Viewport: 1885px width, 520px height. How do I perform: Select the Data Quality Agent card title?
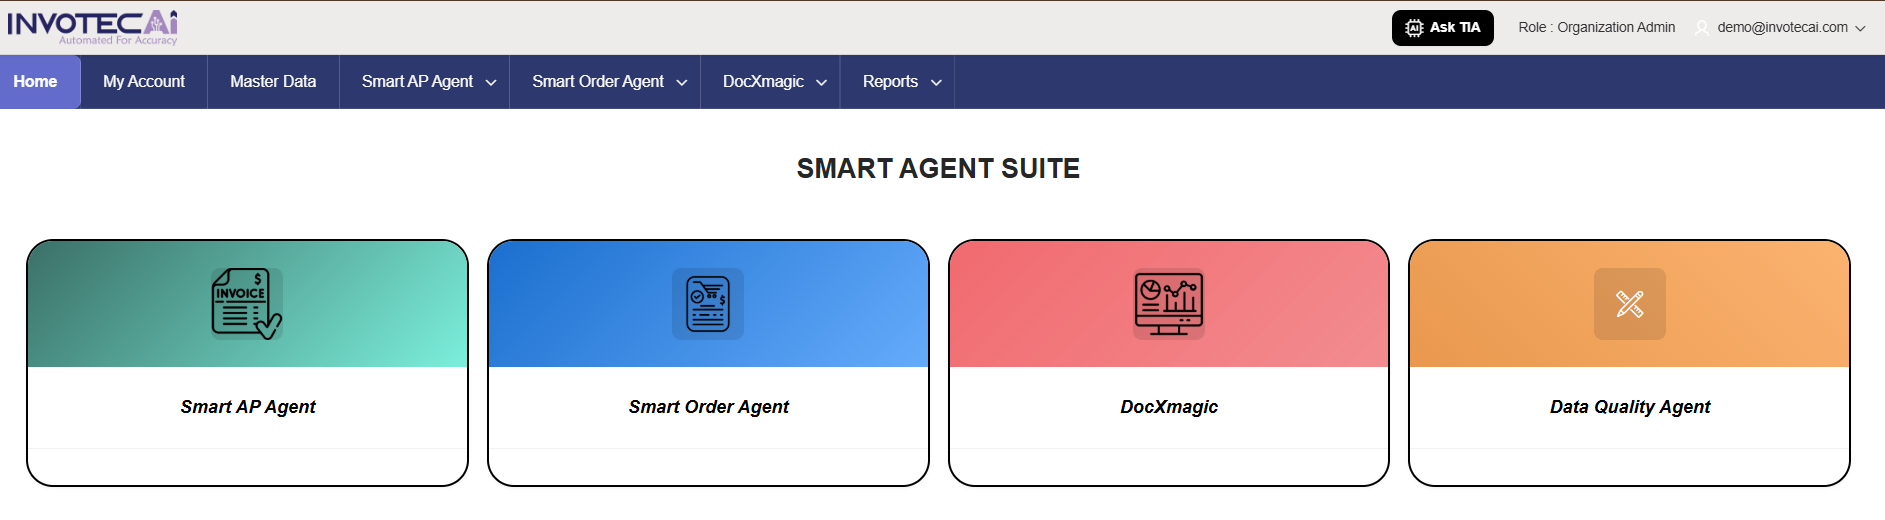[x=1629, y=407]
